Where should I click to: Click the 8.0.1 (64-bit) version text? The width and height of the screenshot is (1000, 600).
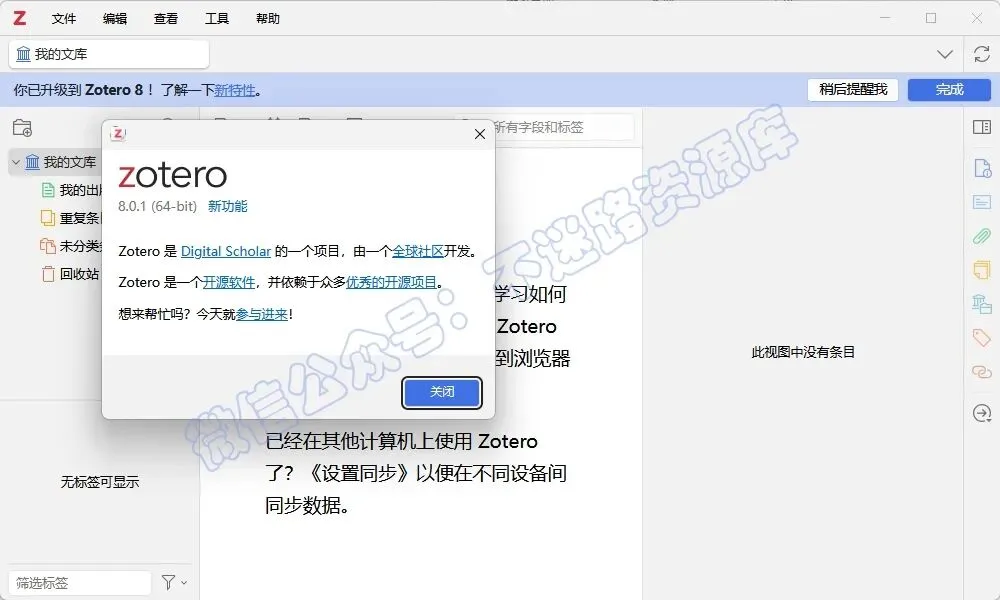tap(158, 206)
